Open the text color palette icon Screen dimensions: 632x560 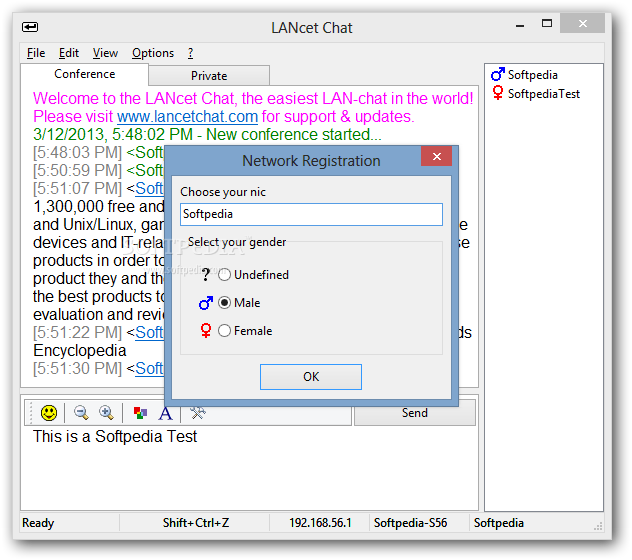(x=140, y=413)
